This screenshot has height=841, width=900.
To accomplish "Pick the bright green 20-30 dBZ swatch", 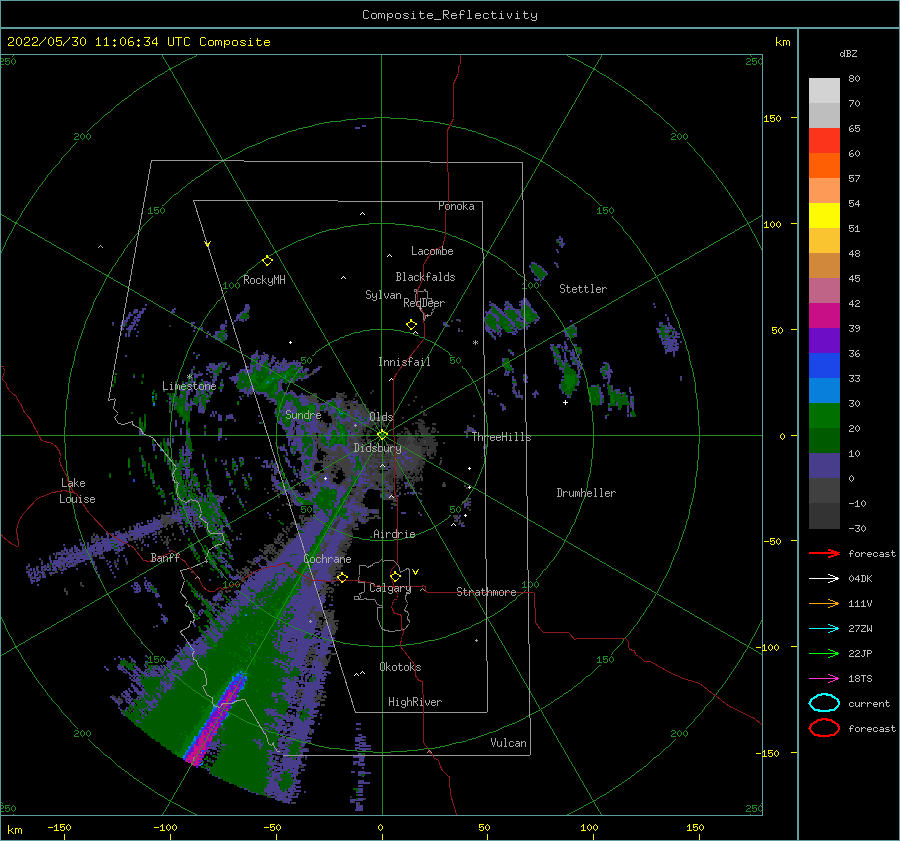I will click(x=824, y=416).
